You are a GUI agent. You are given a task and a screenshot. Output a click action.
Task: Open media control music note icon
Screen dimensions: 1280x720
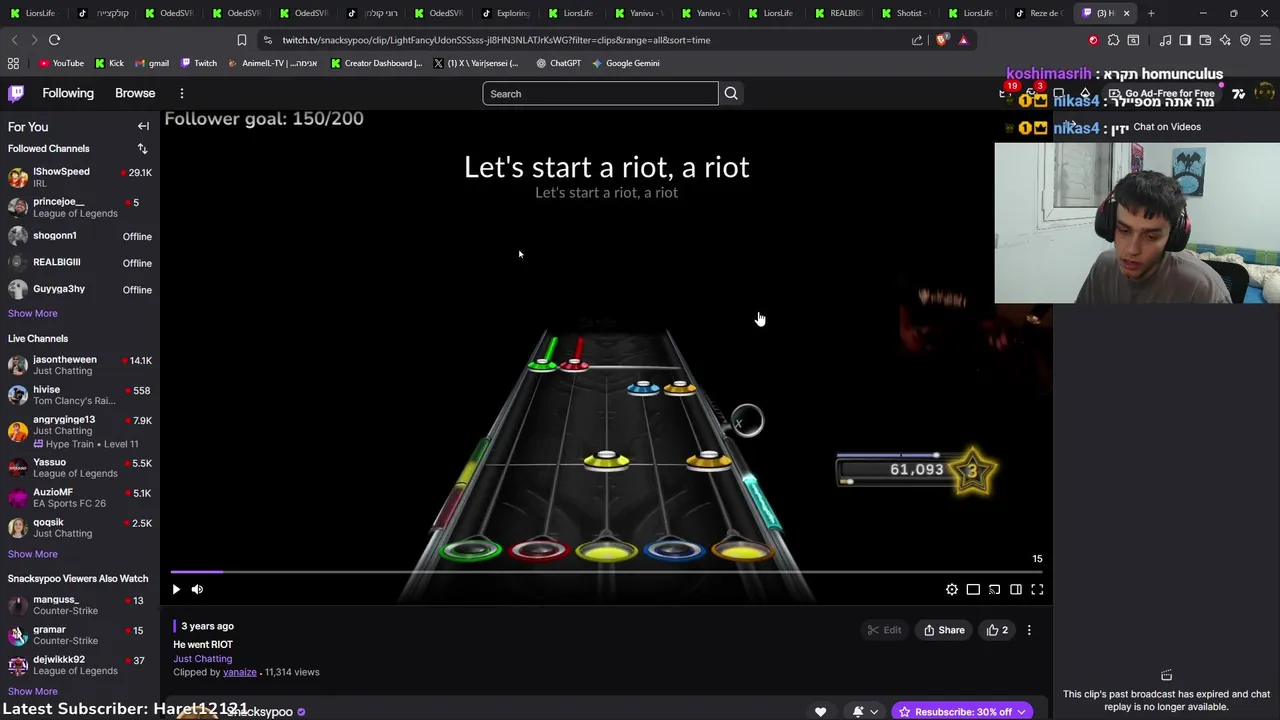pyautogui.click(x=1165, y=40)
